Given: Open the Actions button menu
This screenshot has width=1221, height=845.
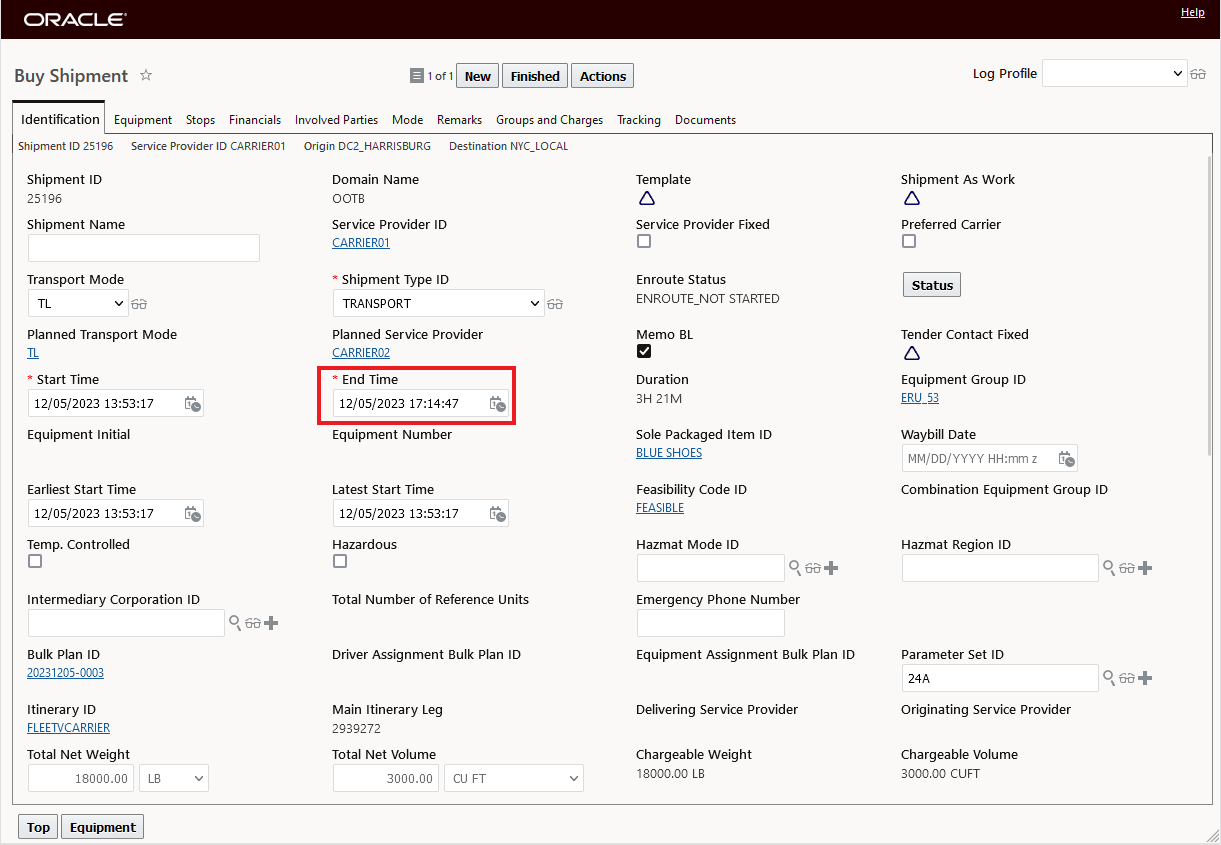Looking at the screenshot, I should pyautogui.click(x=603, y=76).
